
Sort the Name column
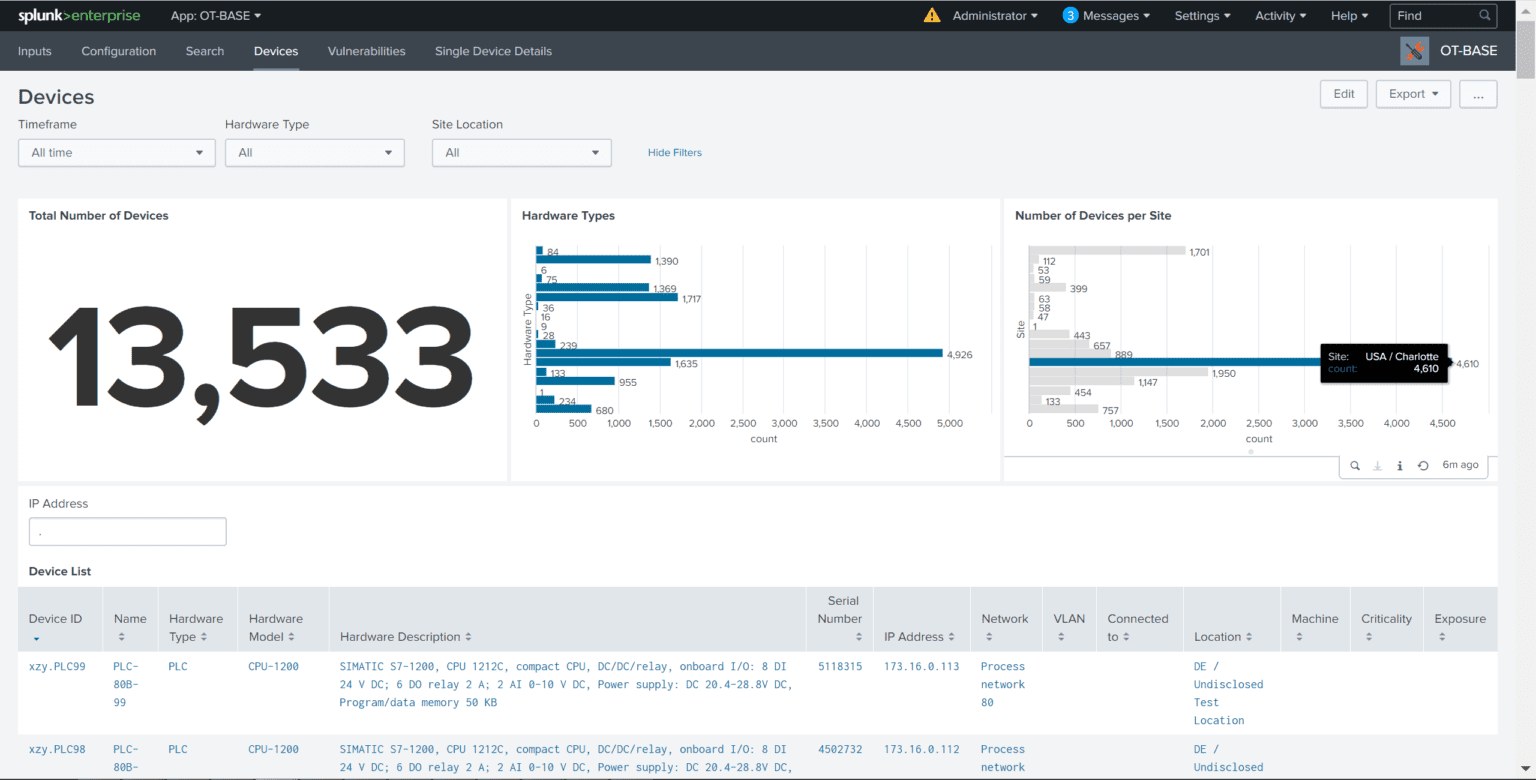(122, 637)
